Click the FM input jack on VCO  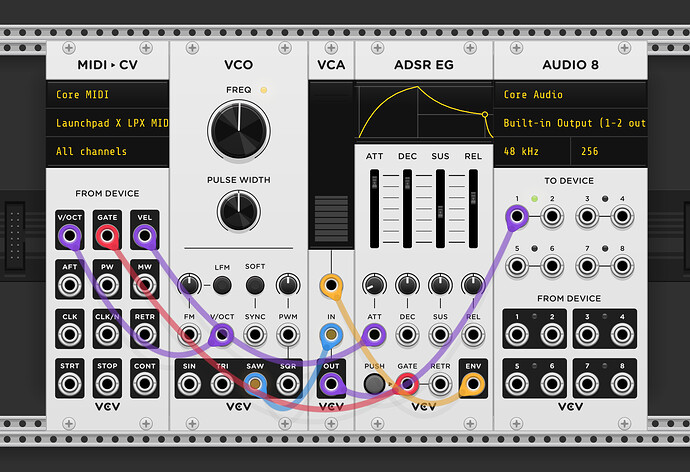(189, 335)
